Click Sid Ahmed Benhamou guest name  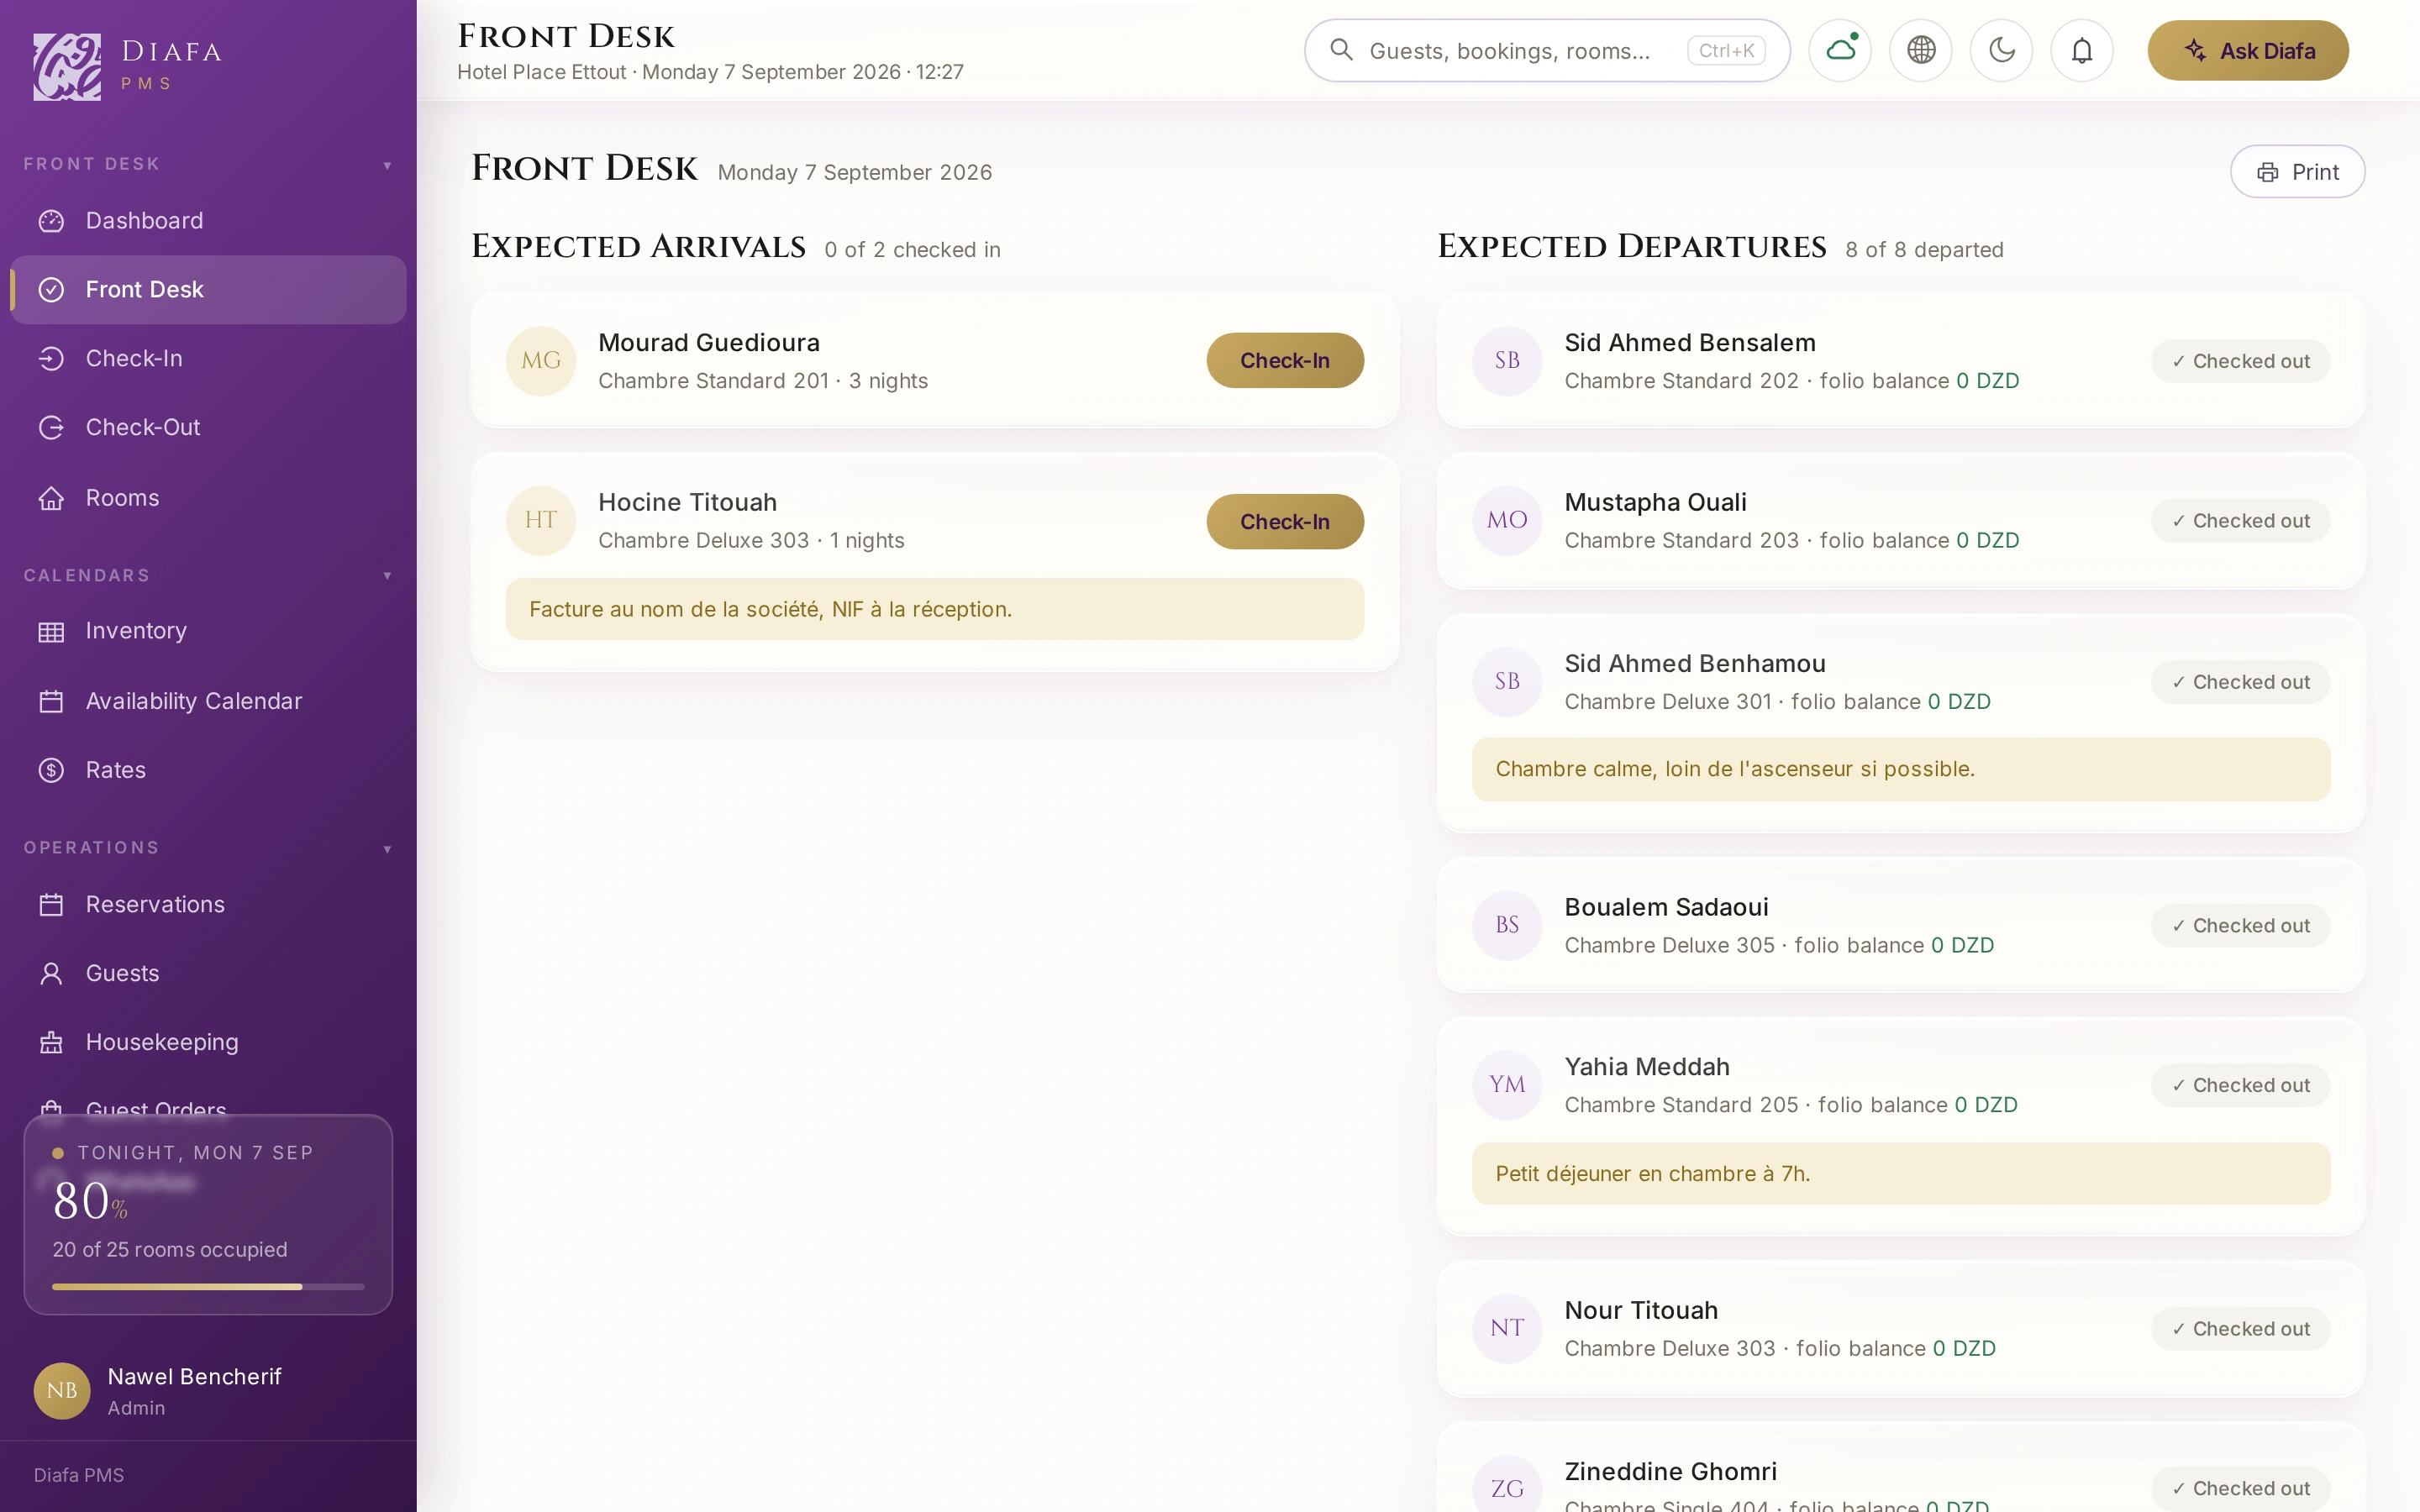click(1695, 664)
